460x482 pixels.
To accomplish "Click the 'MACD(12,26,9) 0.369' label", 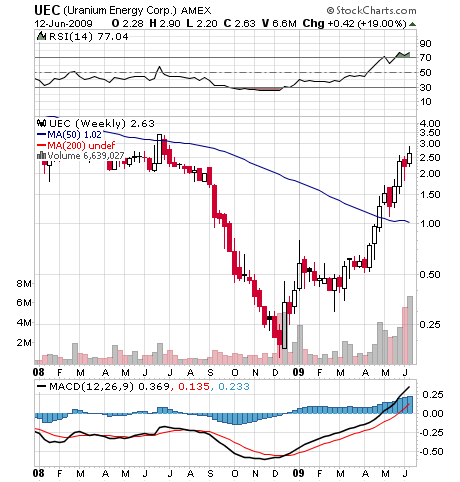I will coord(109,387).
